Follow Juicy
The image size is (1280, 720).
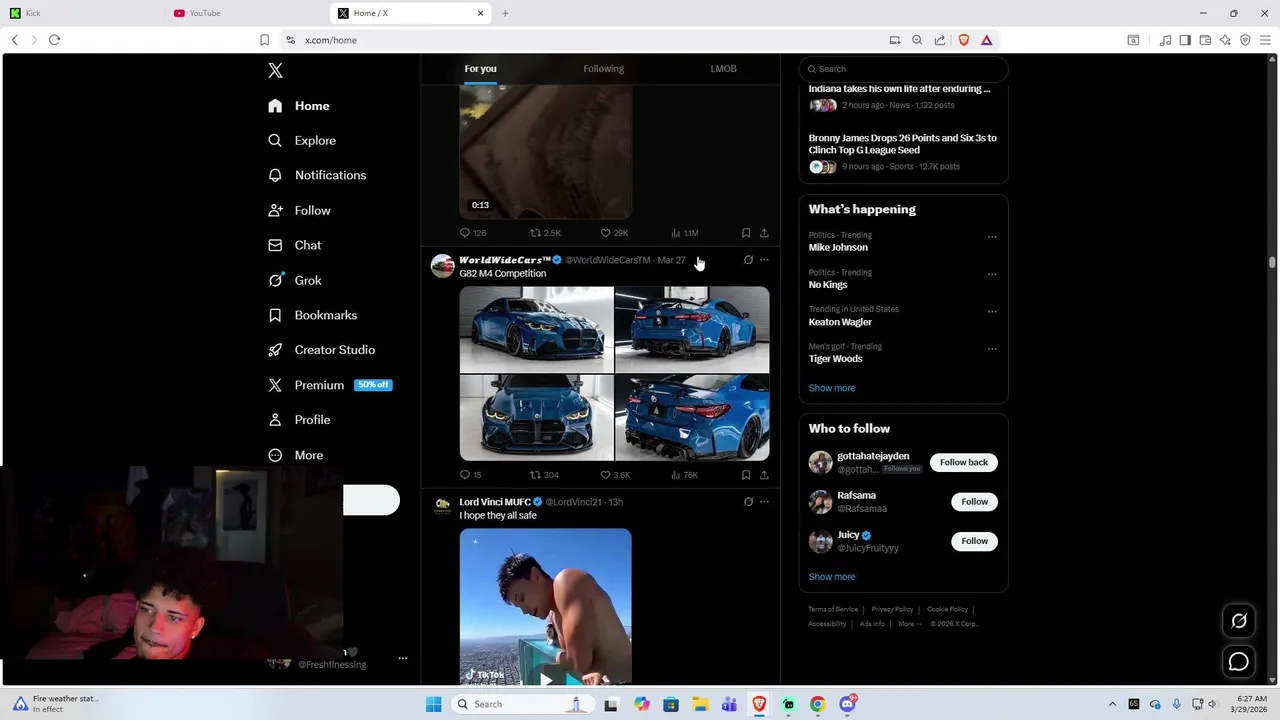[974, 541]
